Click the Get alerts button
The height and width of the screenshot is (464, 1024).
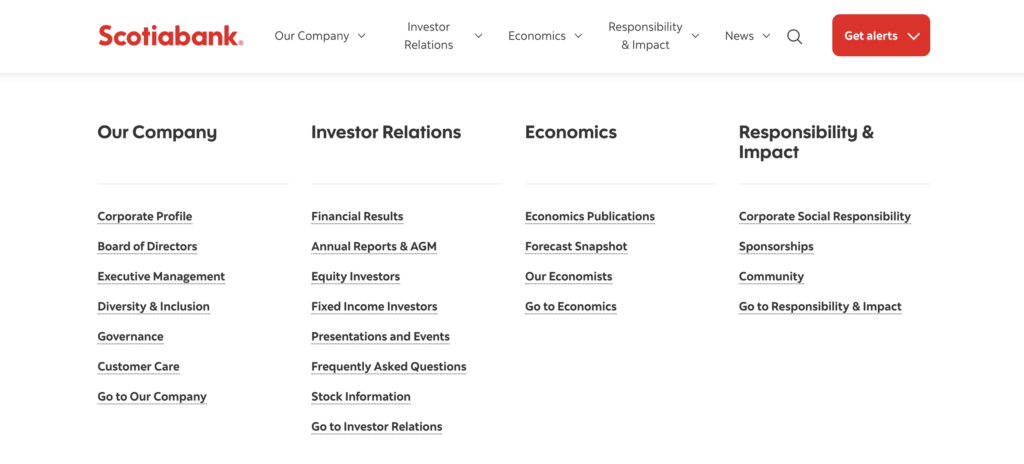coord(880,35)
